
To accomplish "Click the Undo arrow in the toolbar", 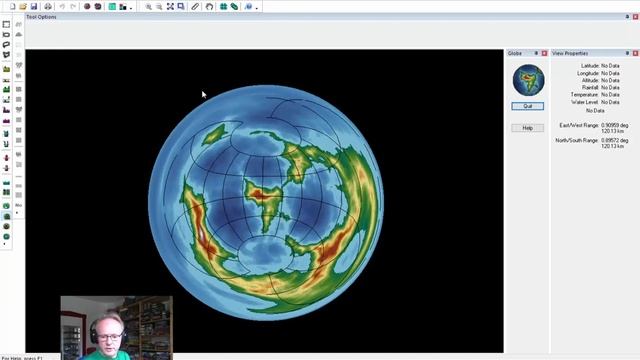I will (62, 7).
